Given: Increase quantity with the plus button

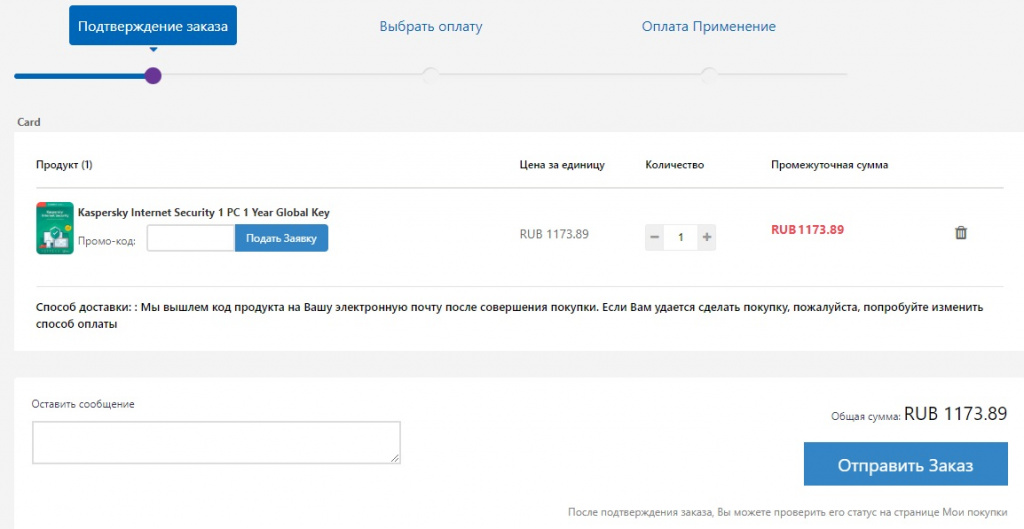Looking at the screenshot, I should tap(707, 237).
